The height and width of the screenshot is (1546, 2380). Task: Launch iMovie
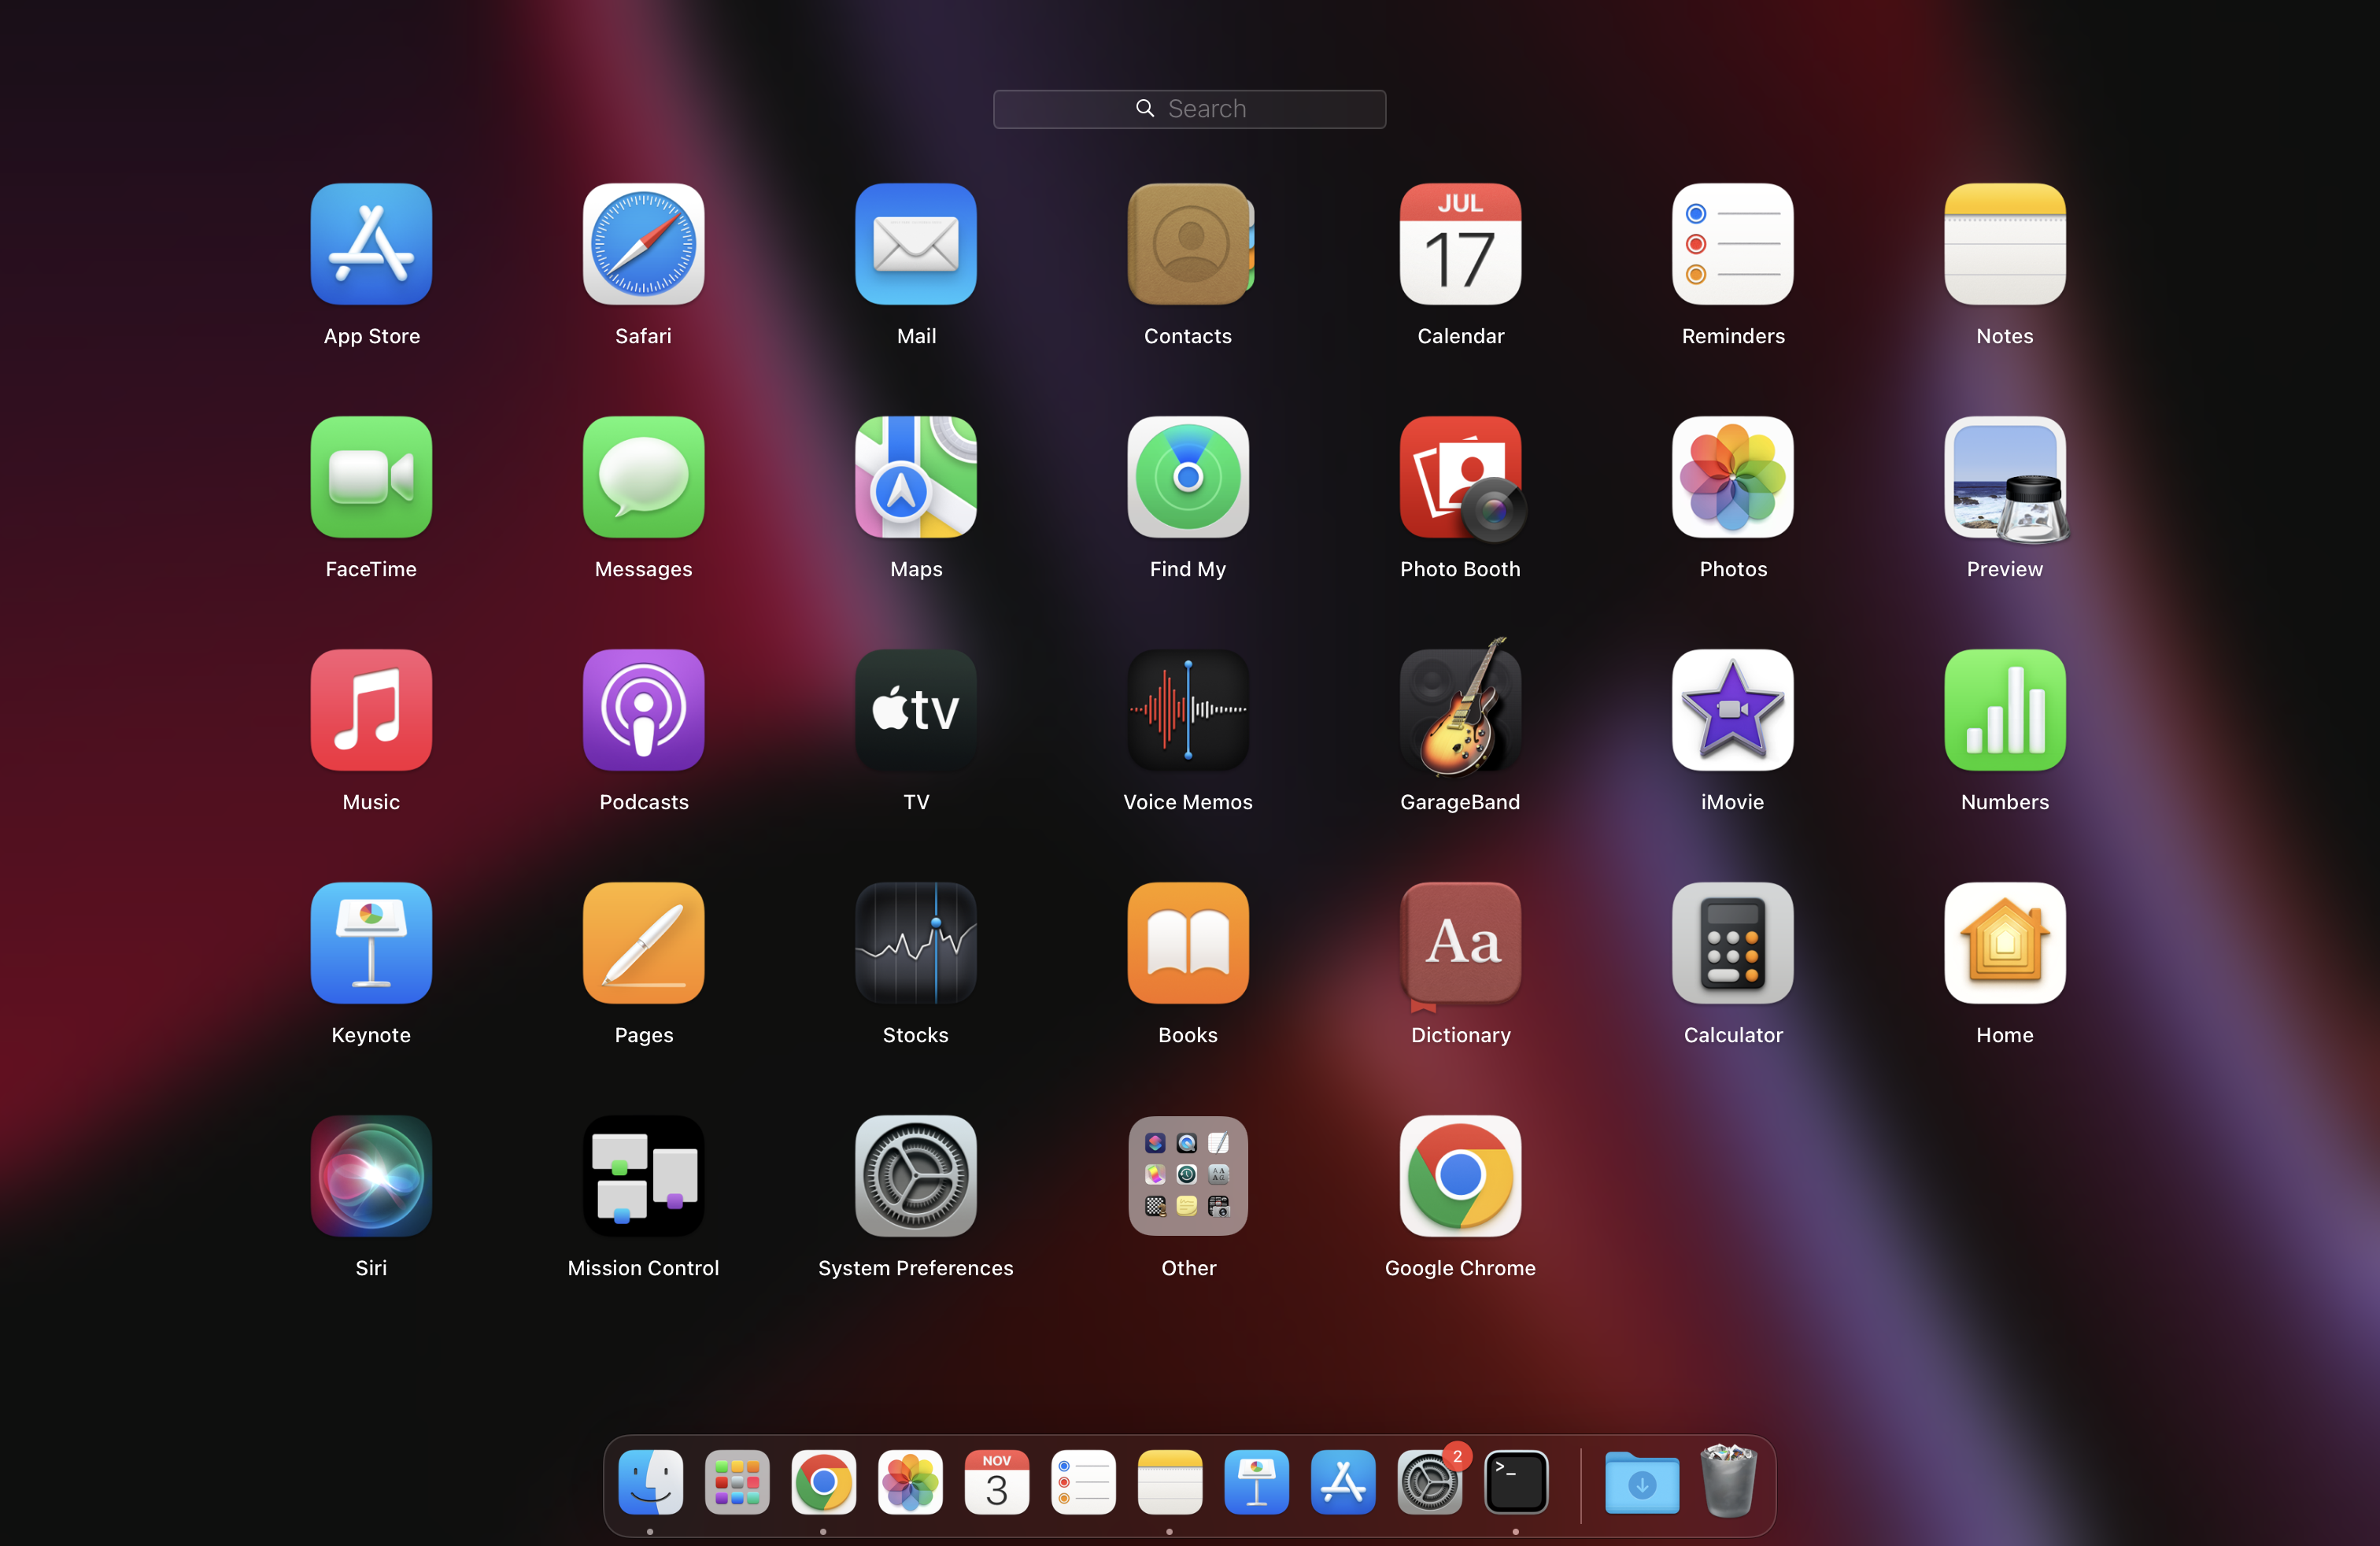point(1732,711)
